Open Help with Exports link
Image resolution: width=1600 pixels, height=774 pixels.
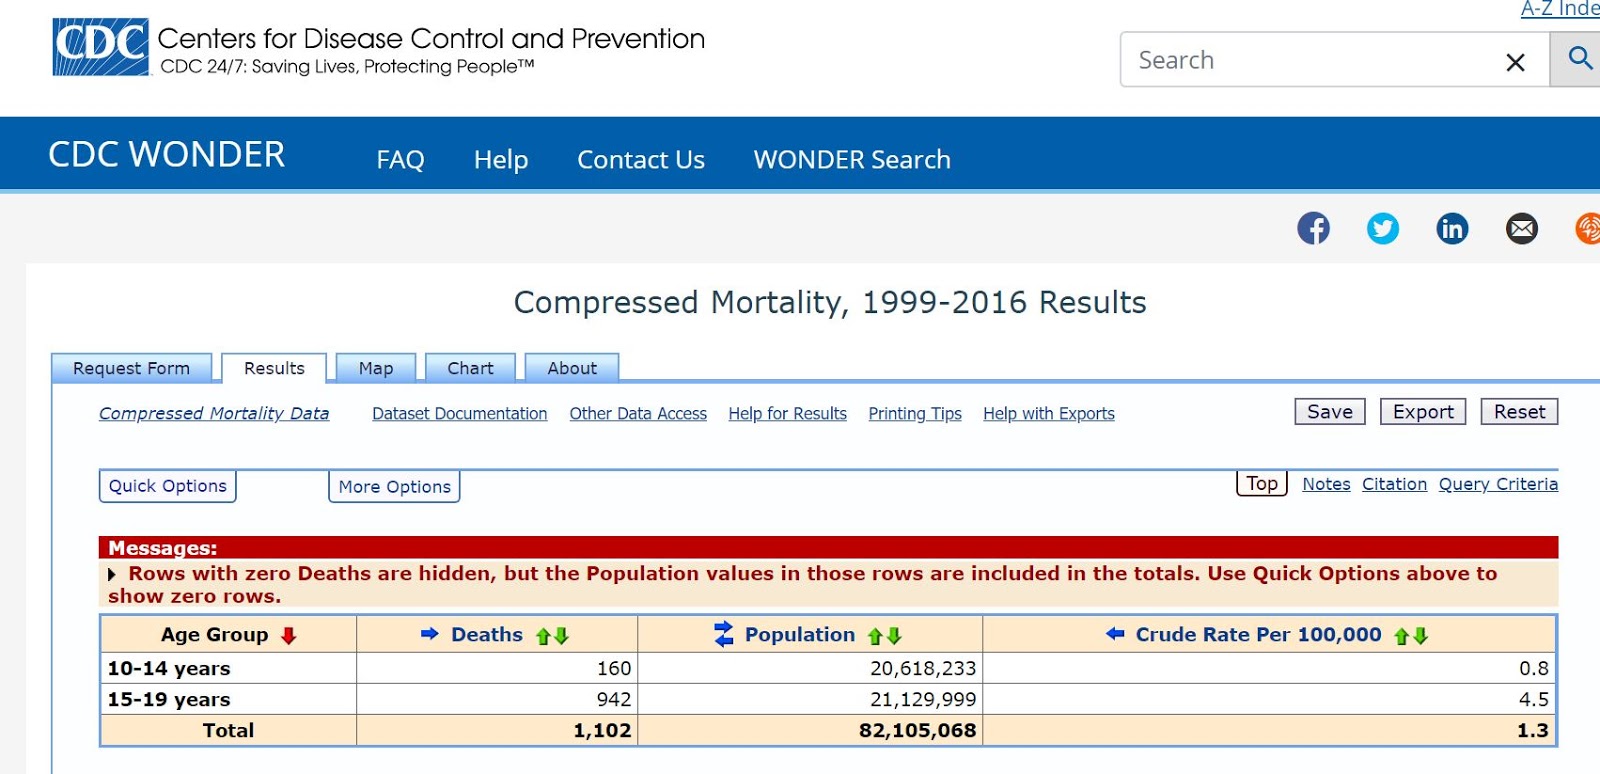click(1049, 414)
